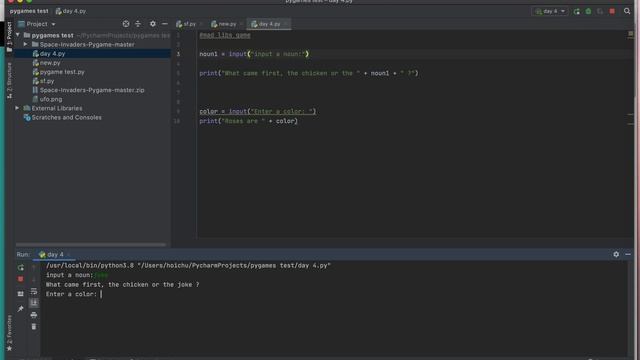
Task: Collapse the pygames test root folder
Action: point(18,35)
